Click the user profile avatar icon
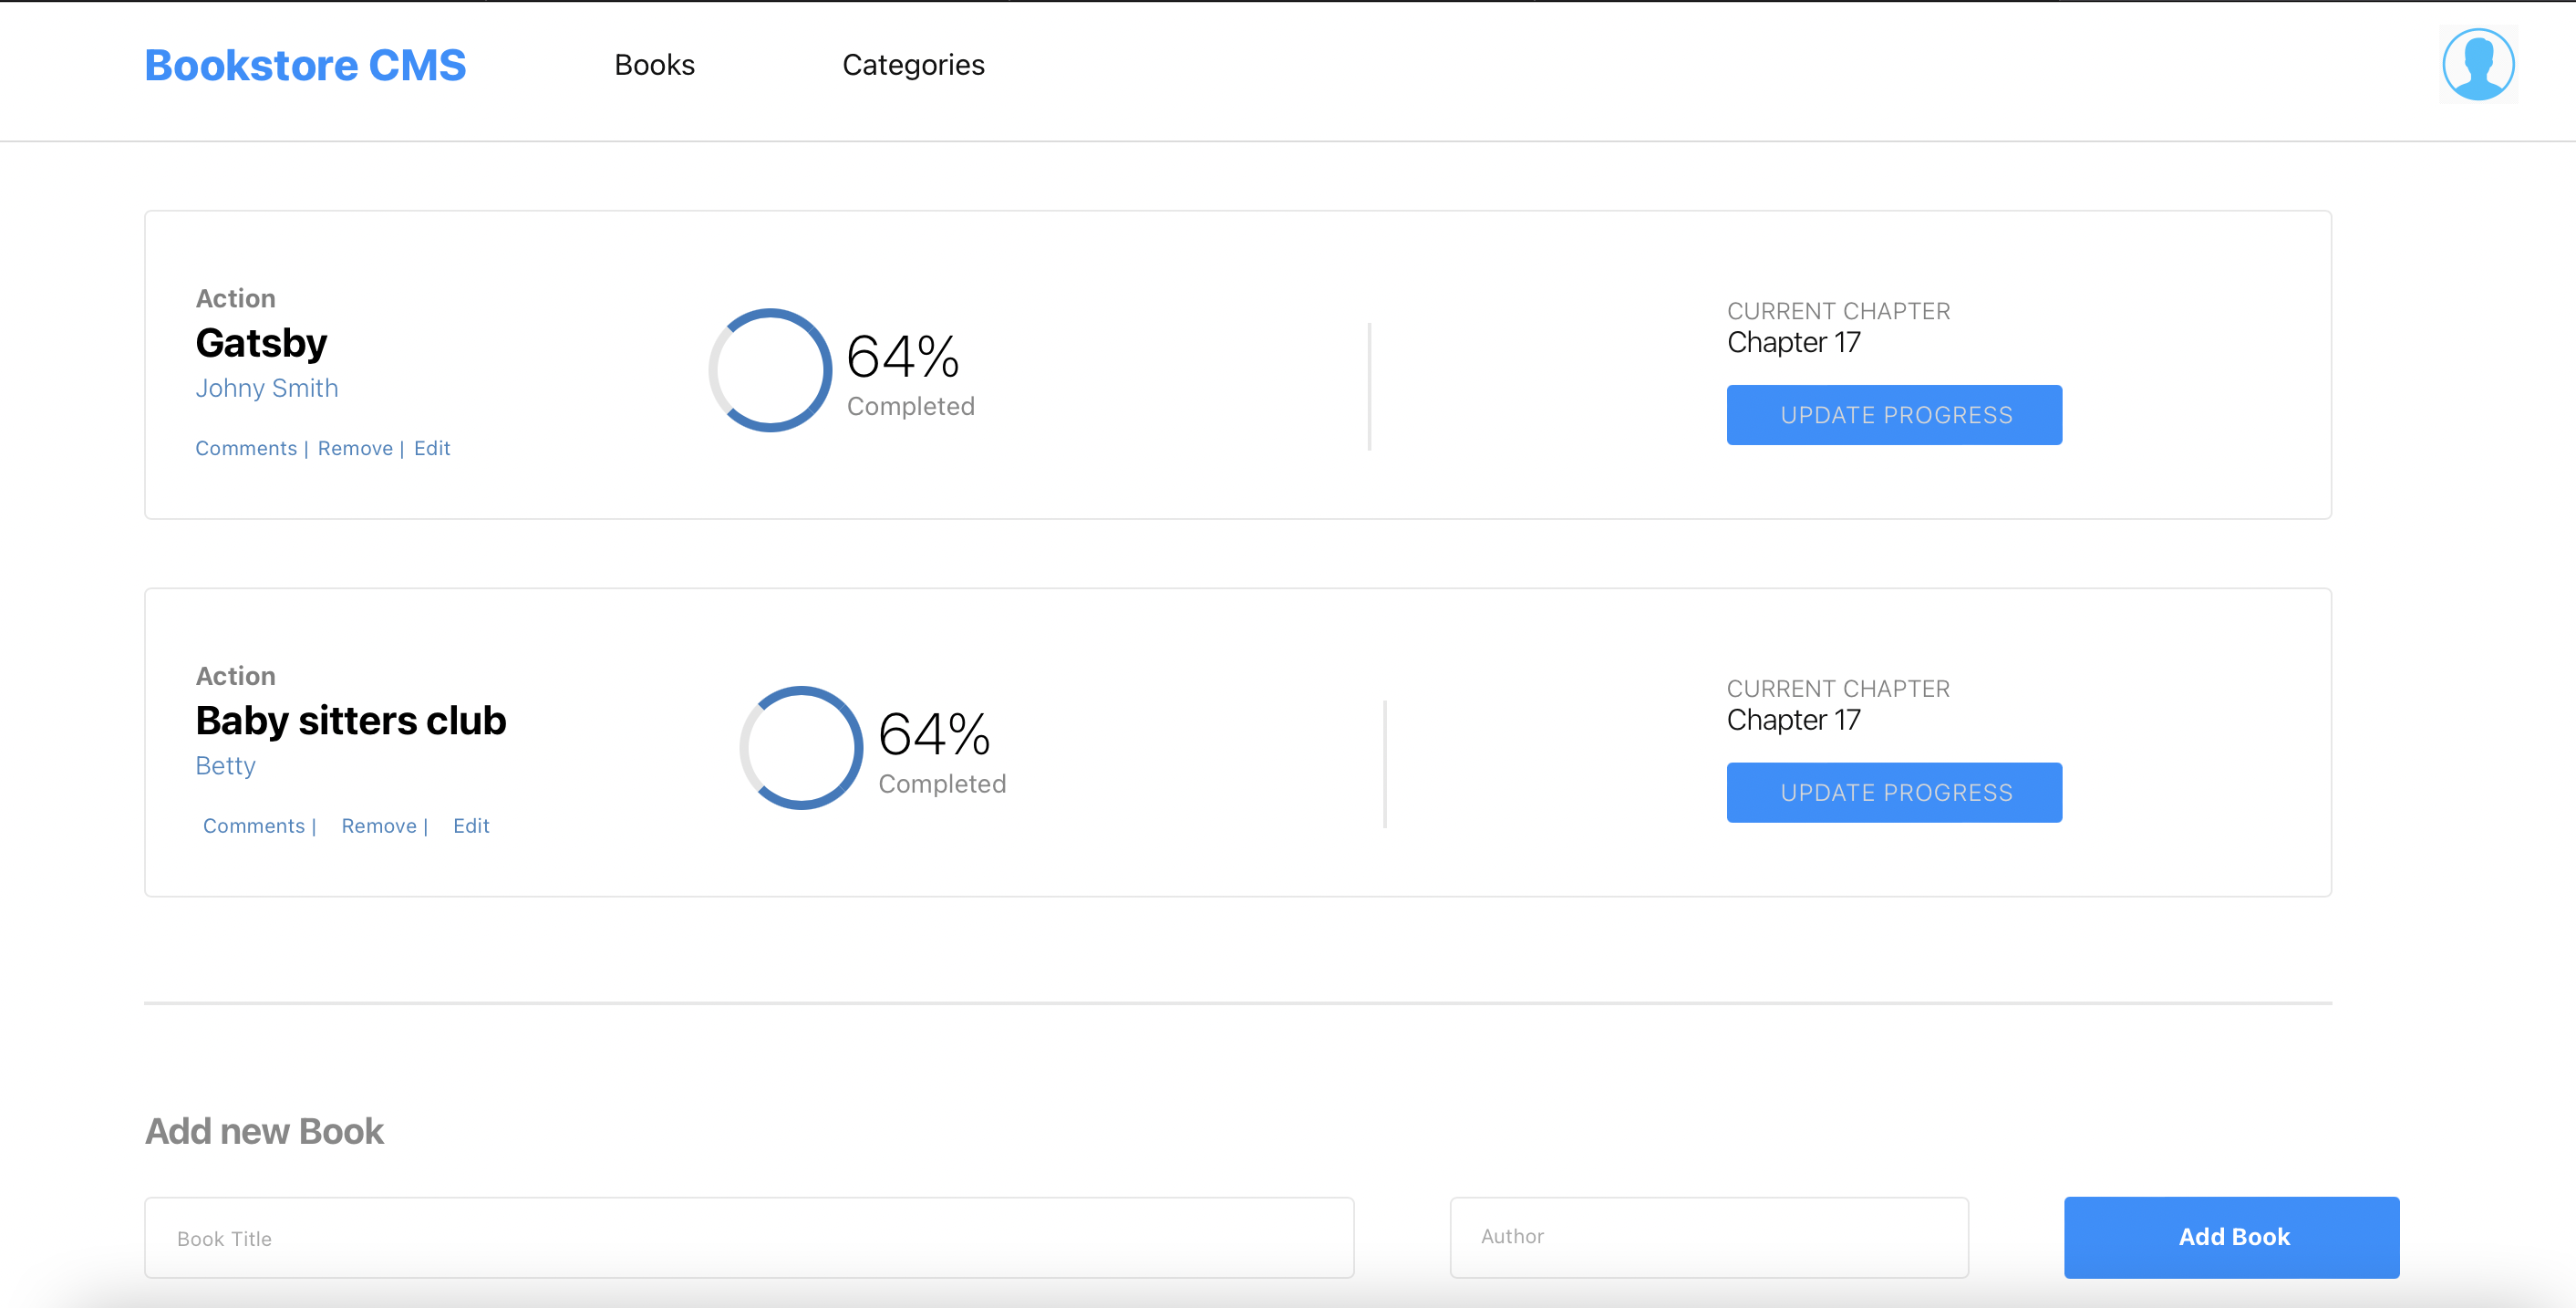Image resolution: width=2576 pixels, height=1308 pixels. (x=2477, y=65)
